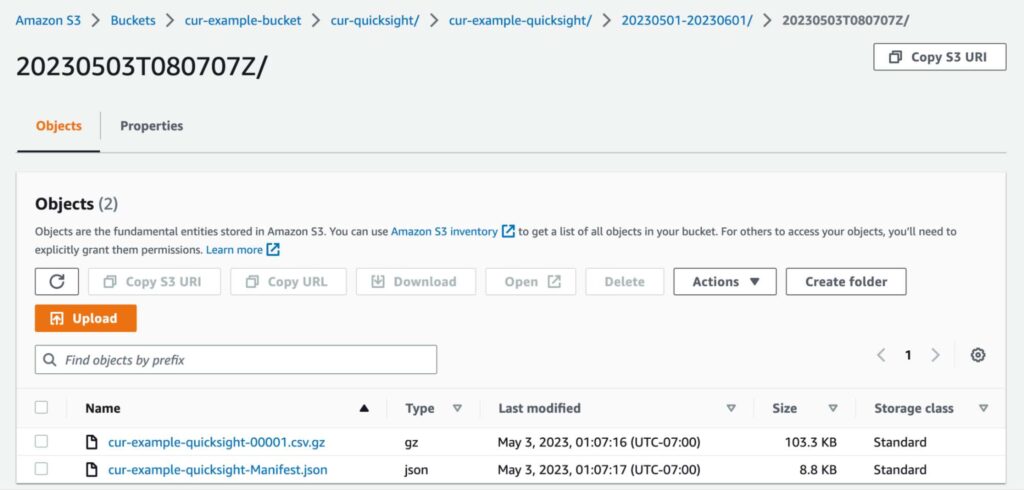Switch to the Properties tab
Screen dimensions: 1024x490
coord(152,126)
